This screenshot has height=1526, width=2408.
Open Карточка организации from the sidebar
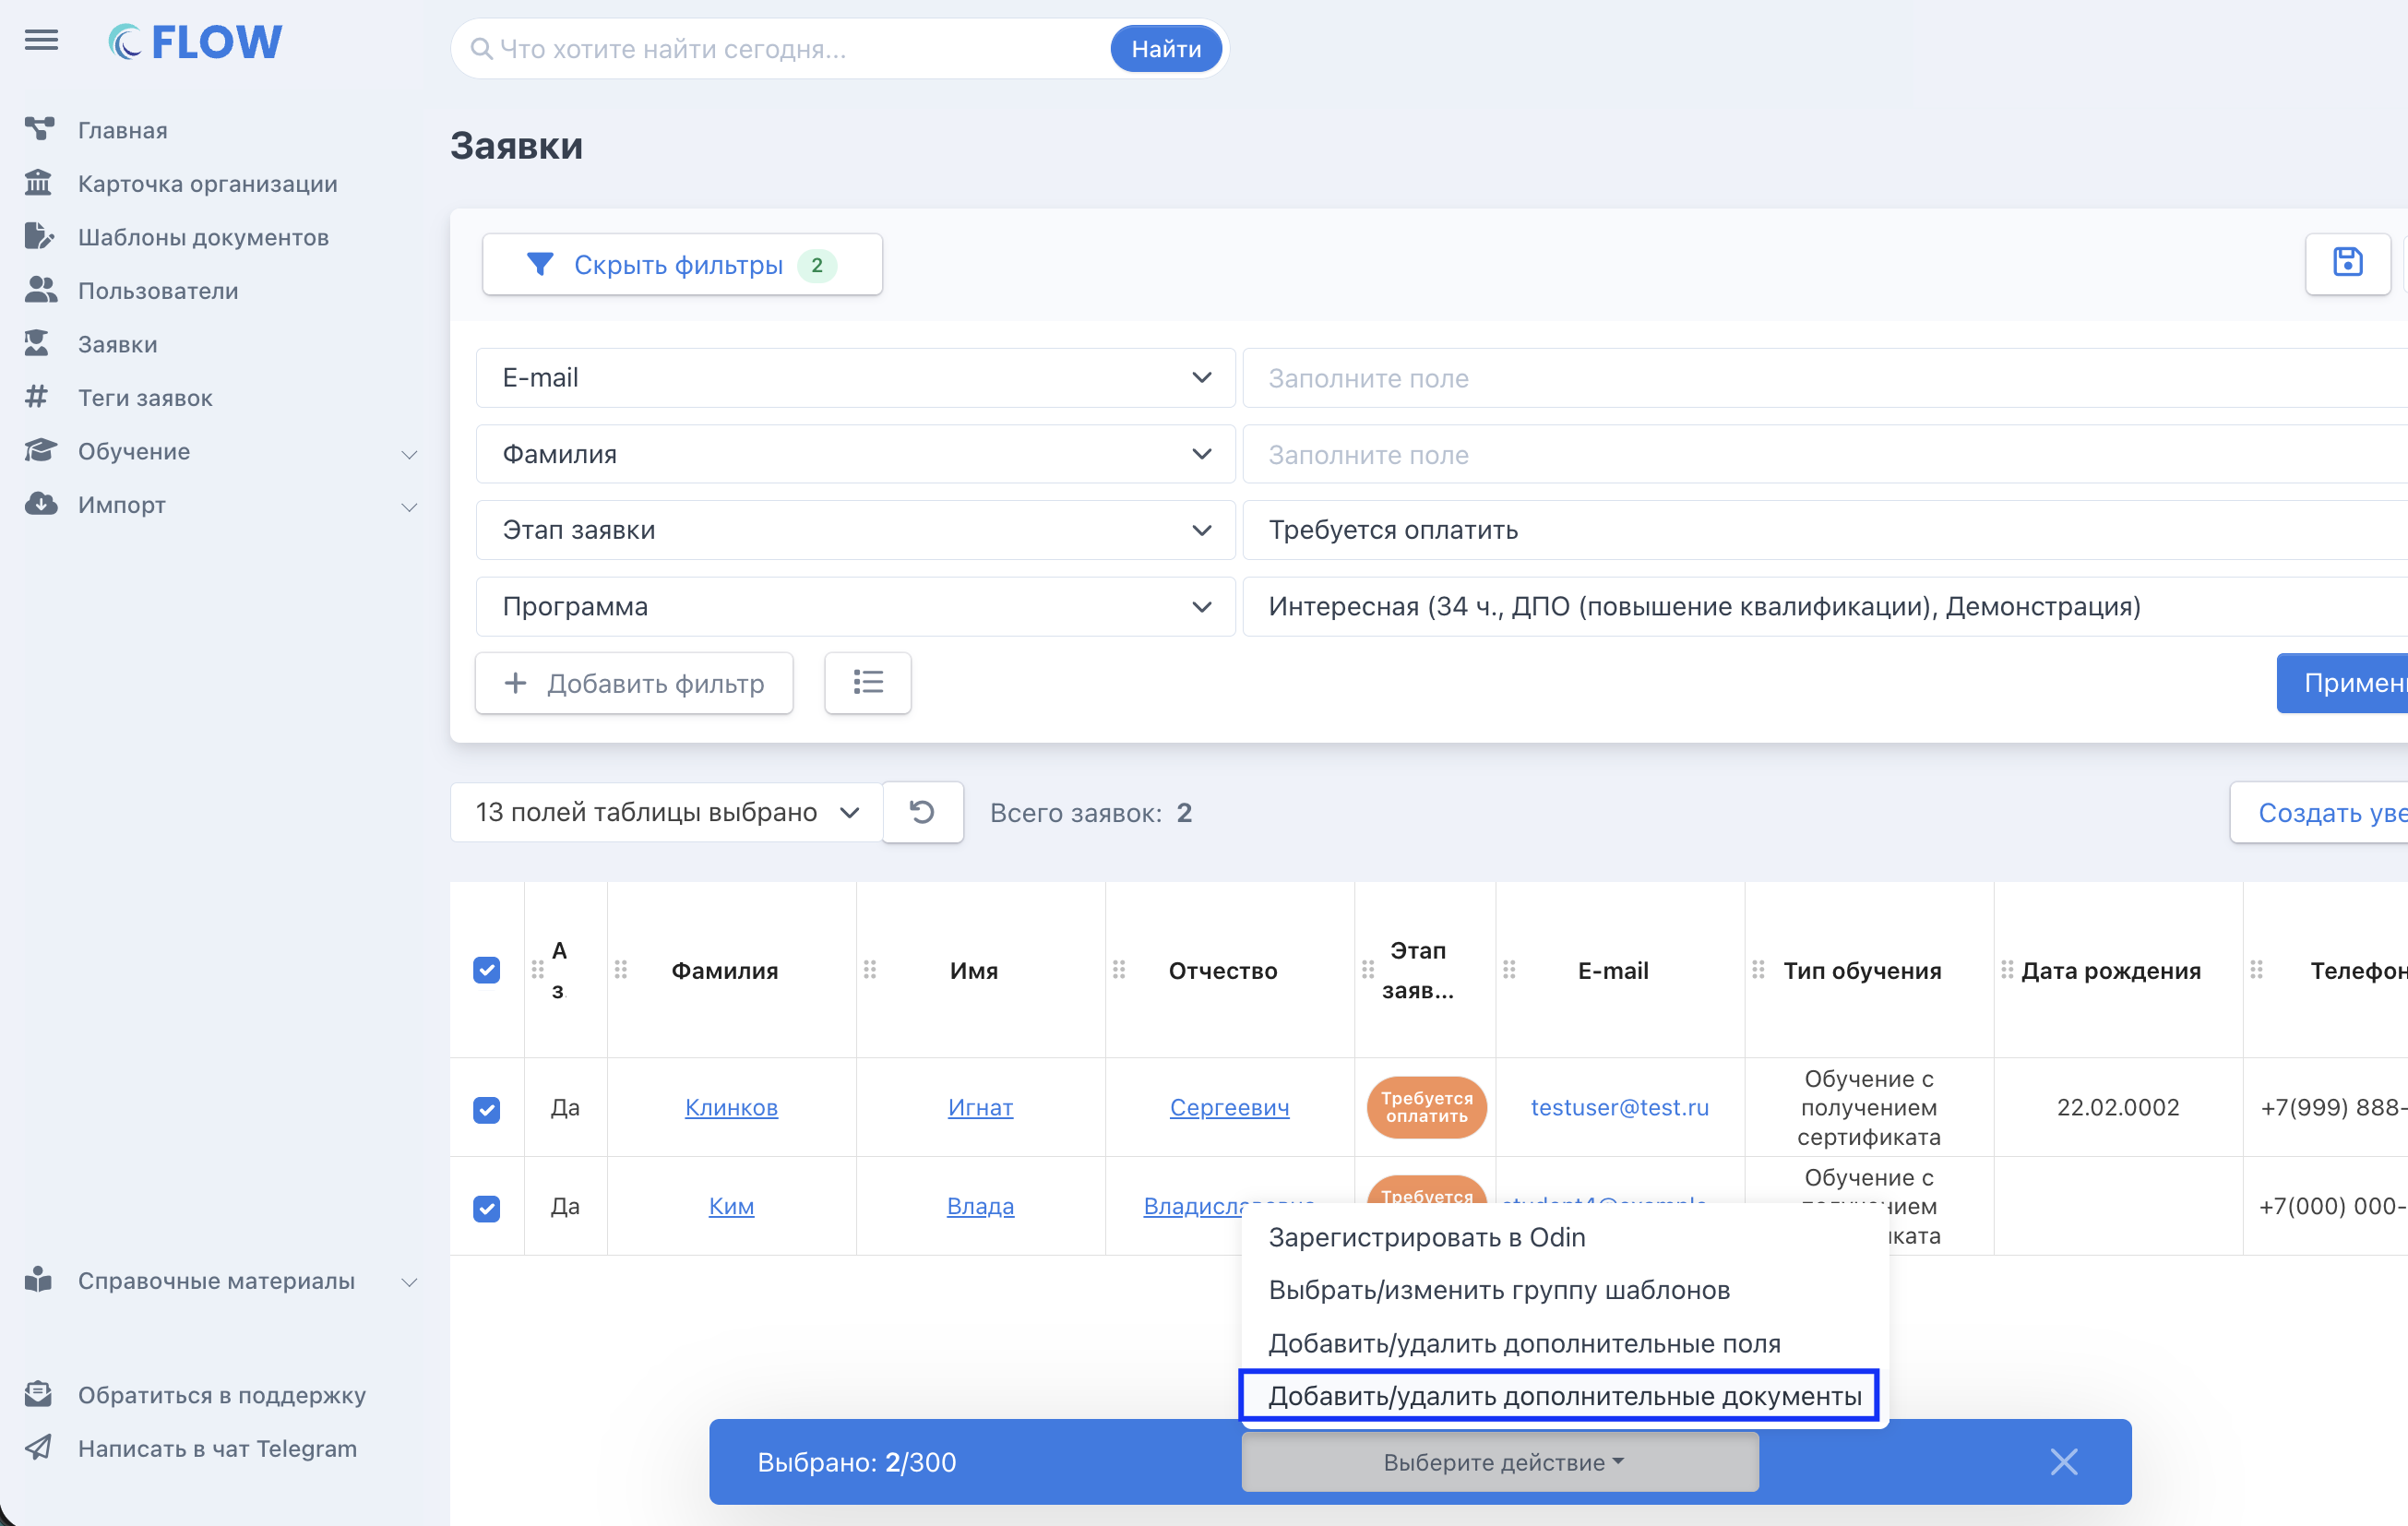pos(207,184)
